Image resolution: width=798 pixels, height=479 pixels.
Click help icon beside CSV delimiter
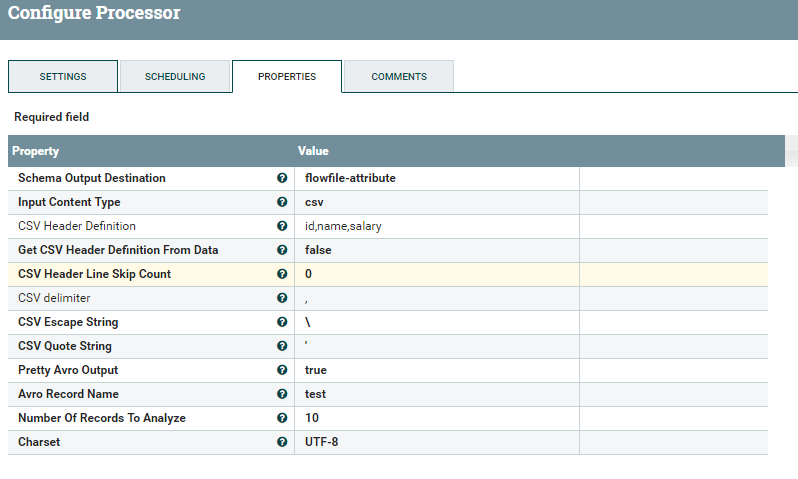(282, 298)
